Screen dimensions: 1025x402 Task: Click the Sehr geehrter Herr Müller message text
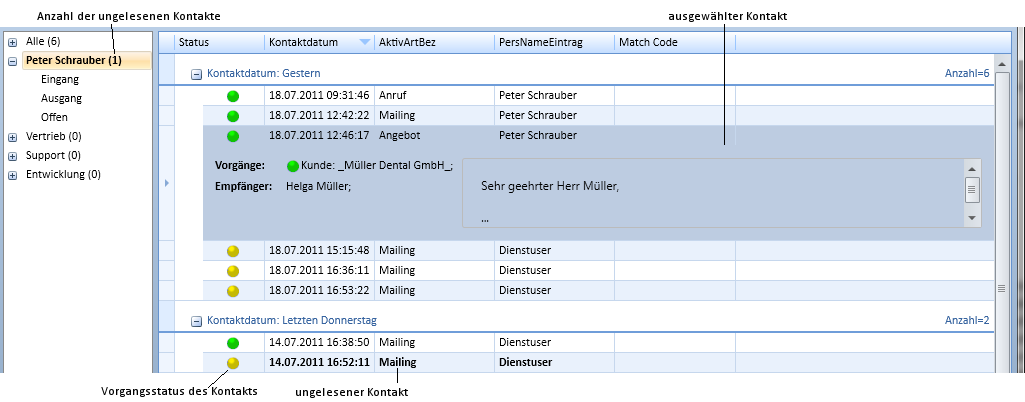[x=550, y=186]
